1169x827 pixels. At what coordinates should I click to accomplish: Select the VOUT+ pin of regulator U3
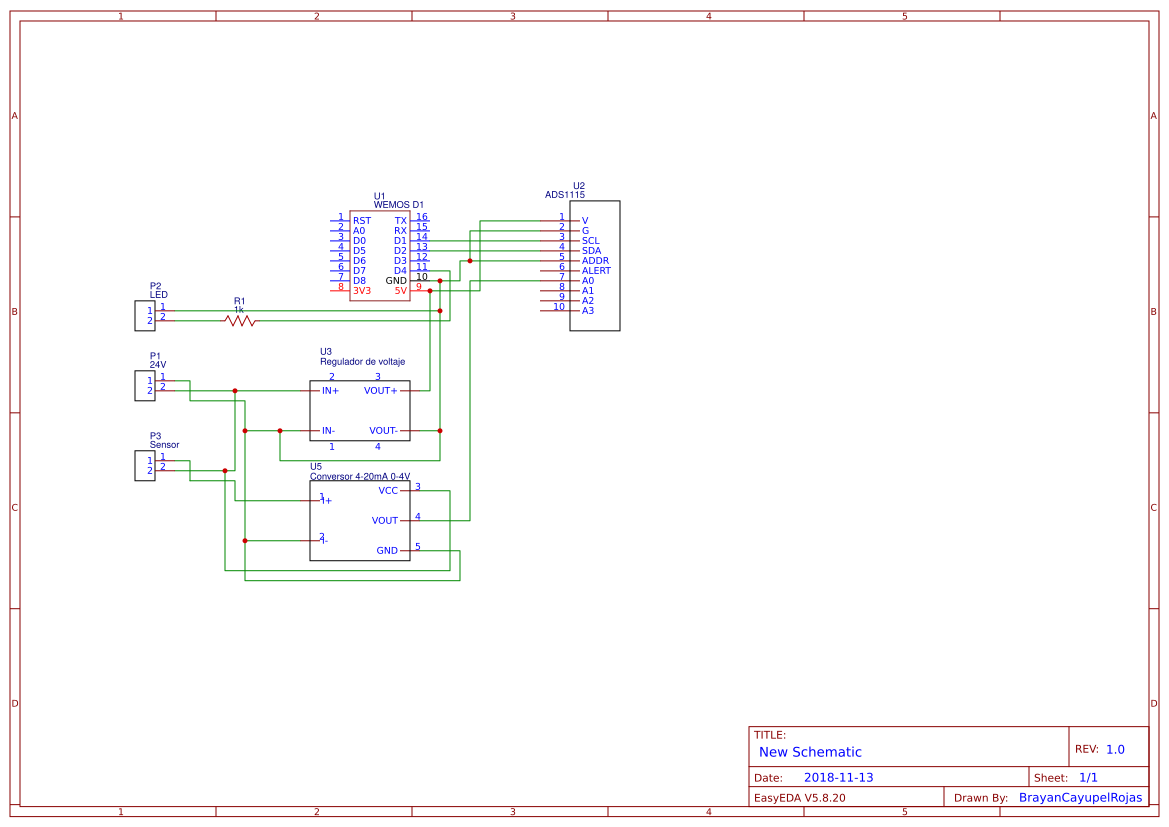pyautogui.click(x=383, y=391)
